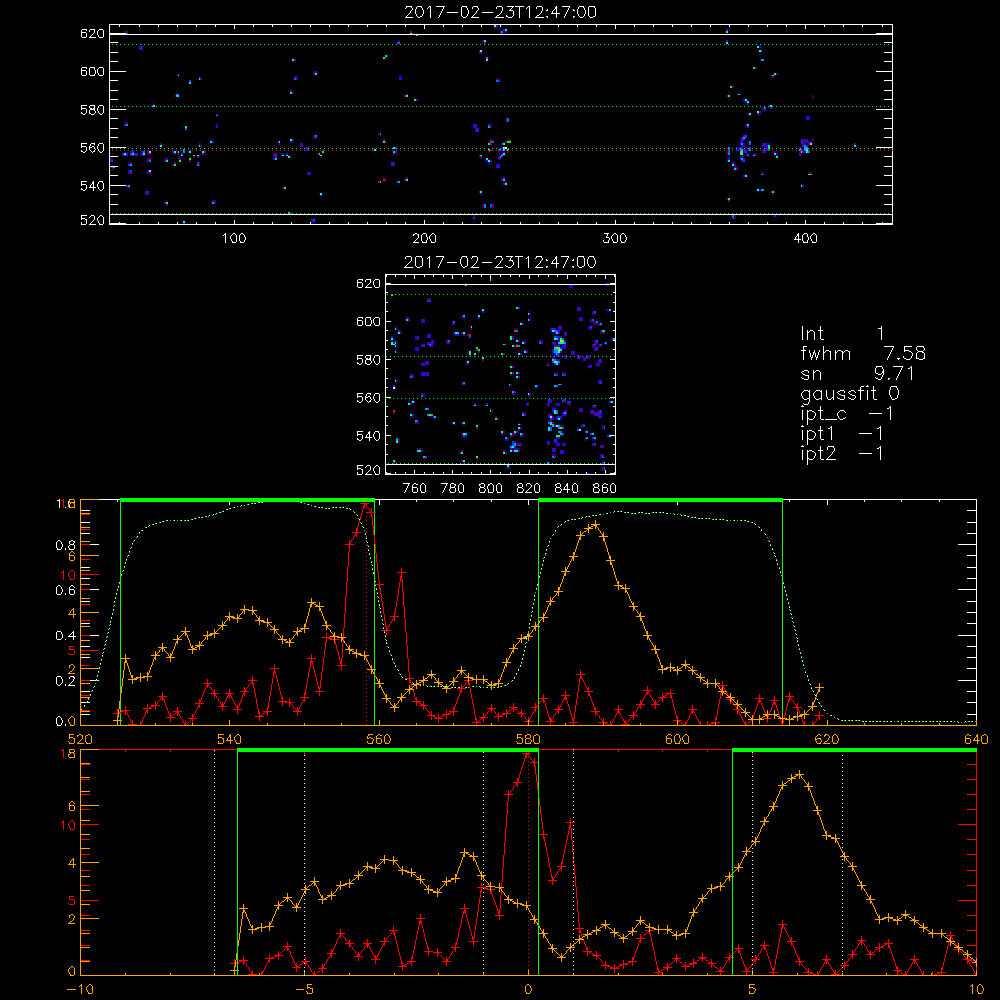Click y-axis label 0.4 on the profile plot
Viewport: 1000px width, 1000px height.
click(65, 636)
